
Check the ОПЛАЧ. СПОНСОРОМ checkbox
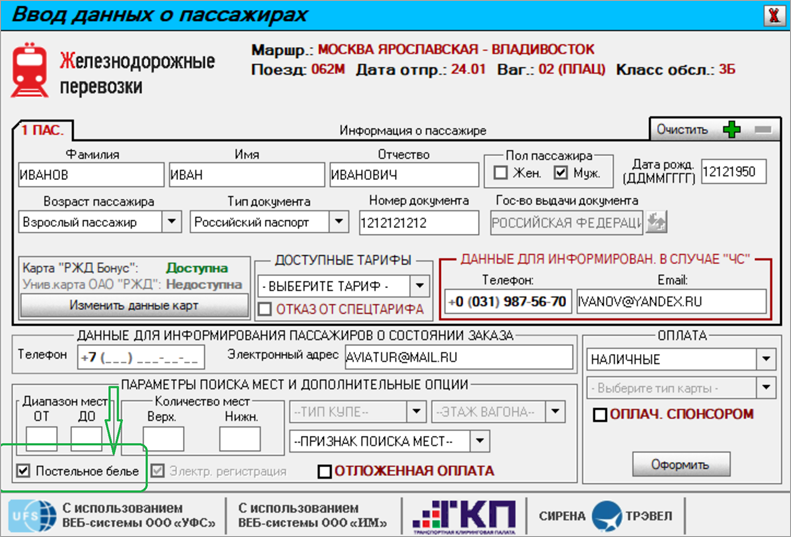[x=600, y=415]
